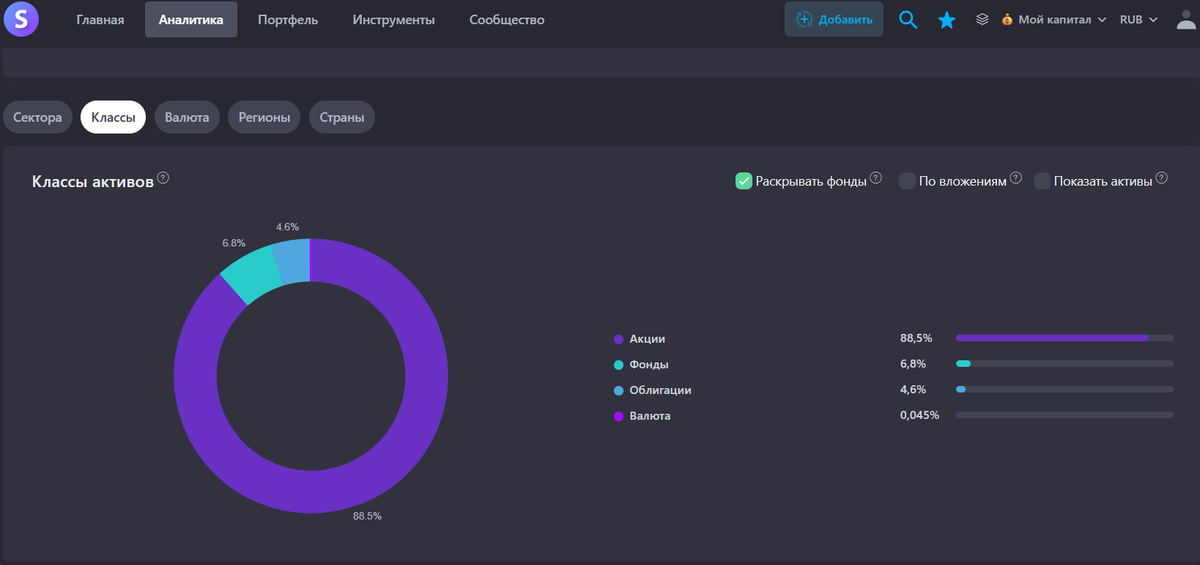Click the blue Облигации legend dot
Image resolution: width=1200 pixels, height=565 pixels.
[619, 390]
